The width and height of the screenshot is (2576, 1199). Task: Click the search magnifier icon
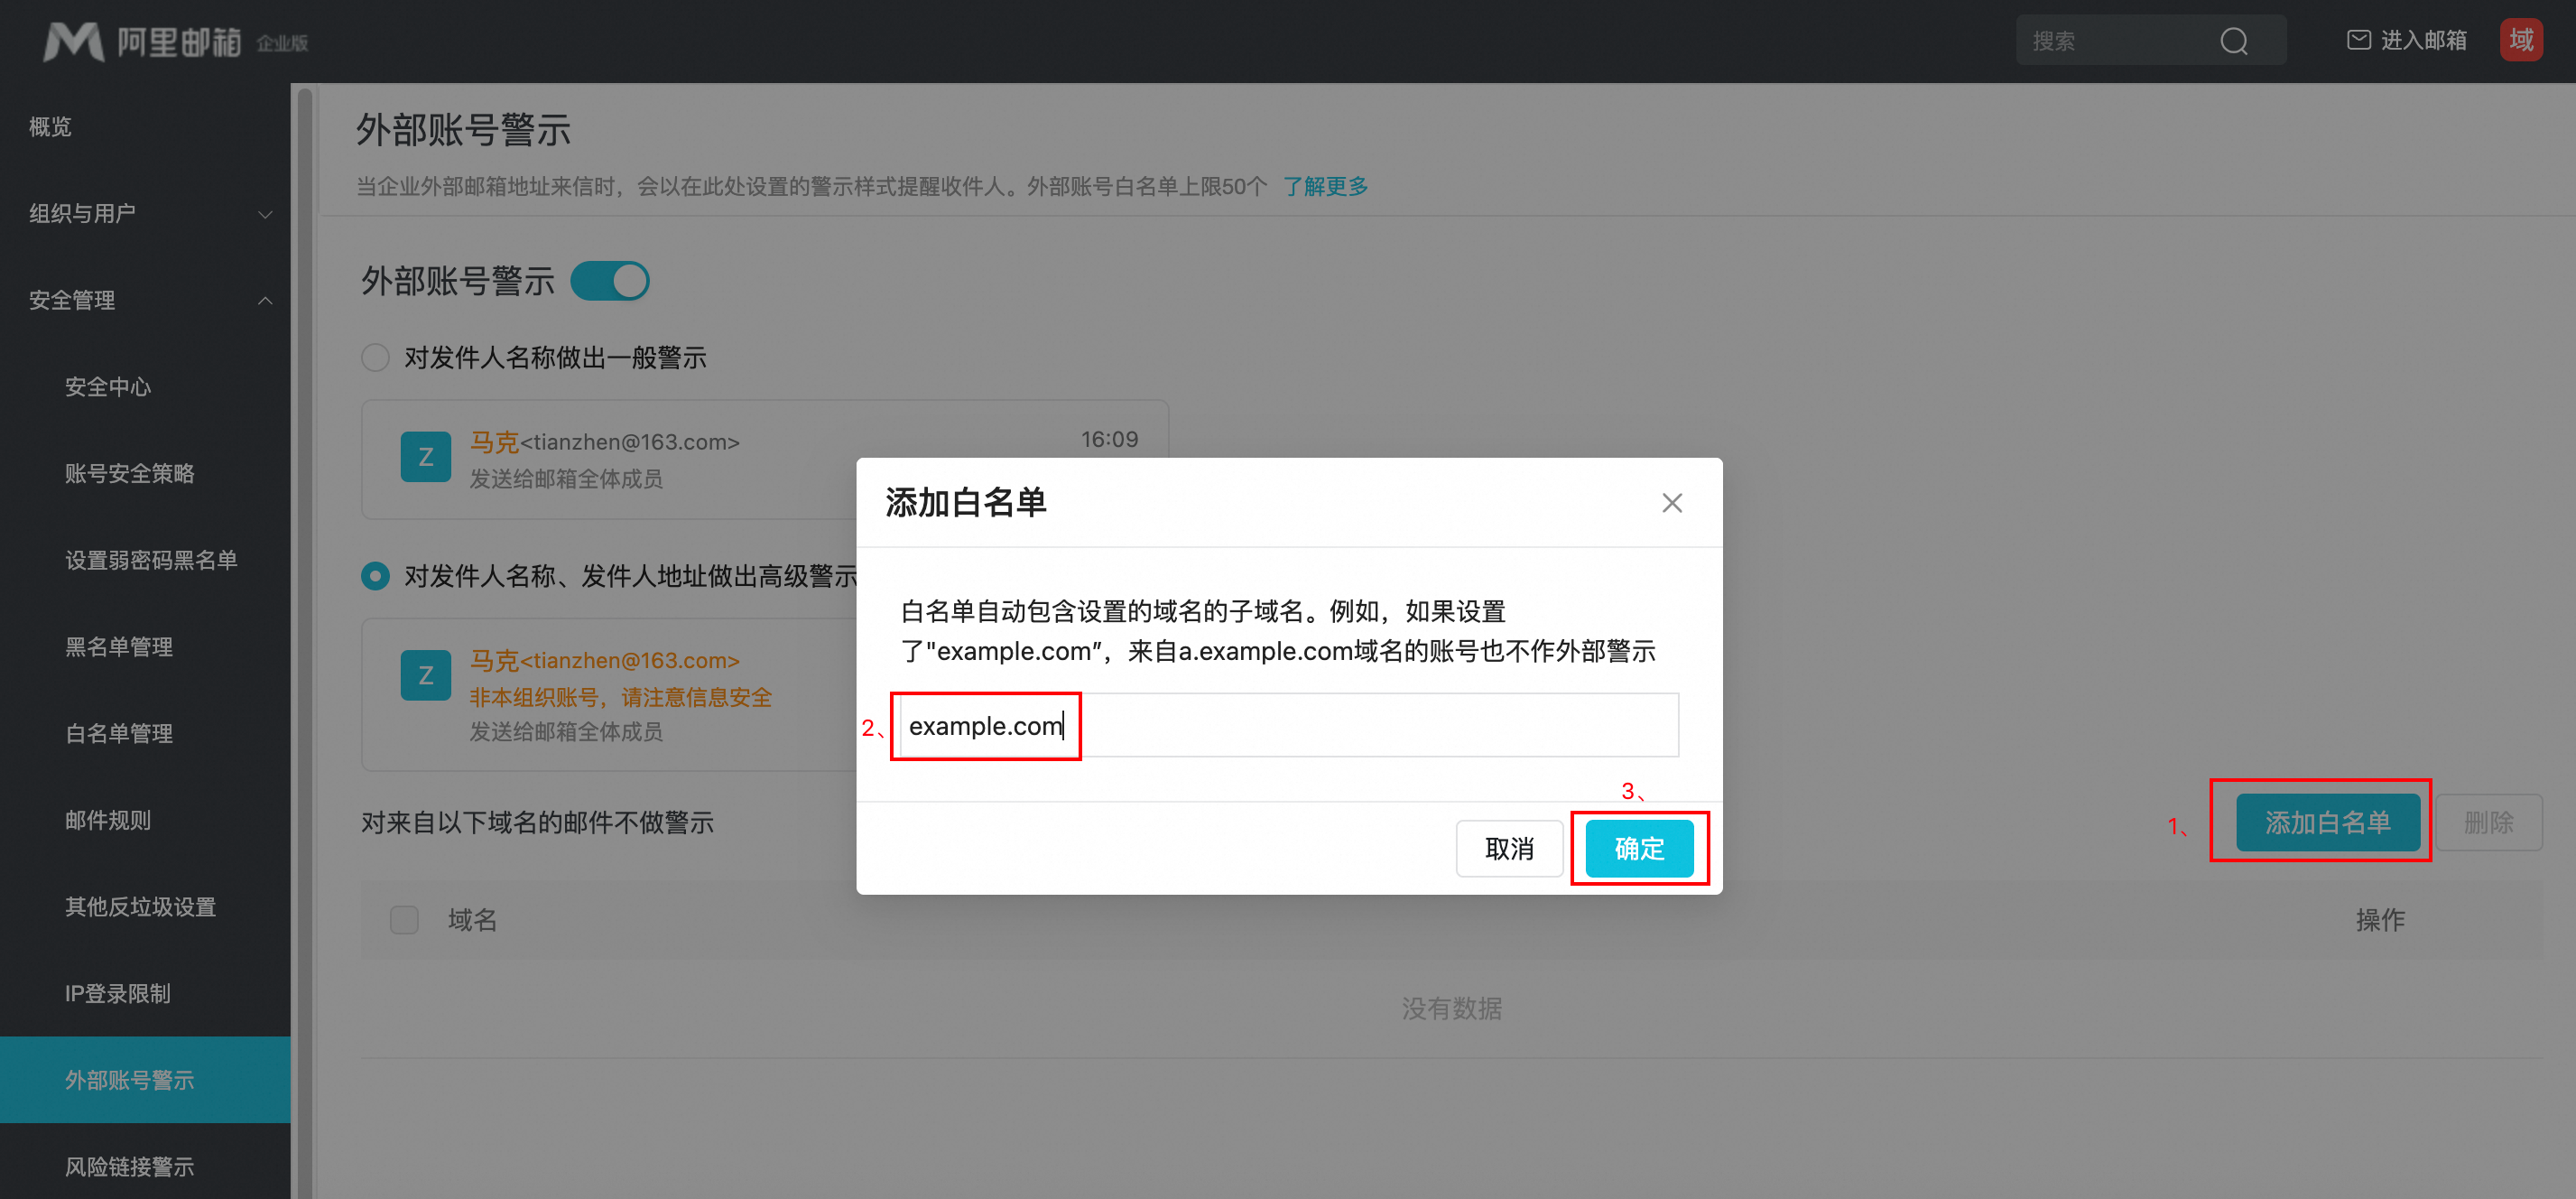coord(2233,41)
